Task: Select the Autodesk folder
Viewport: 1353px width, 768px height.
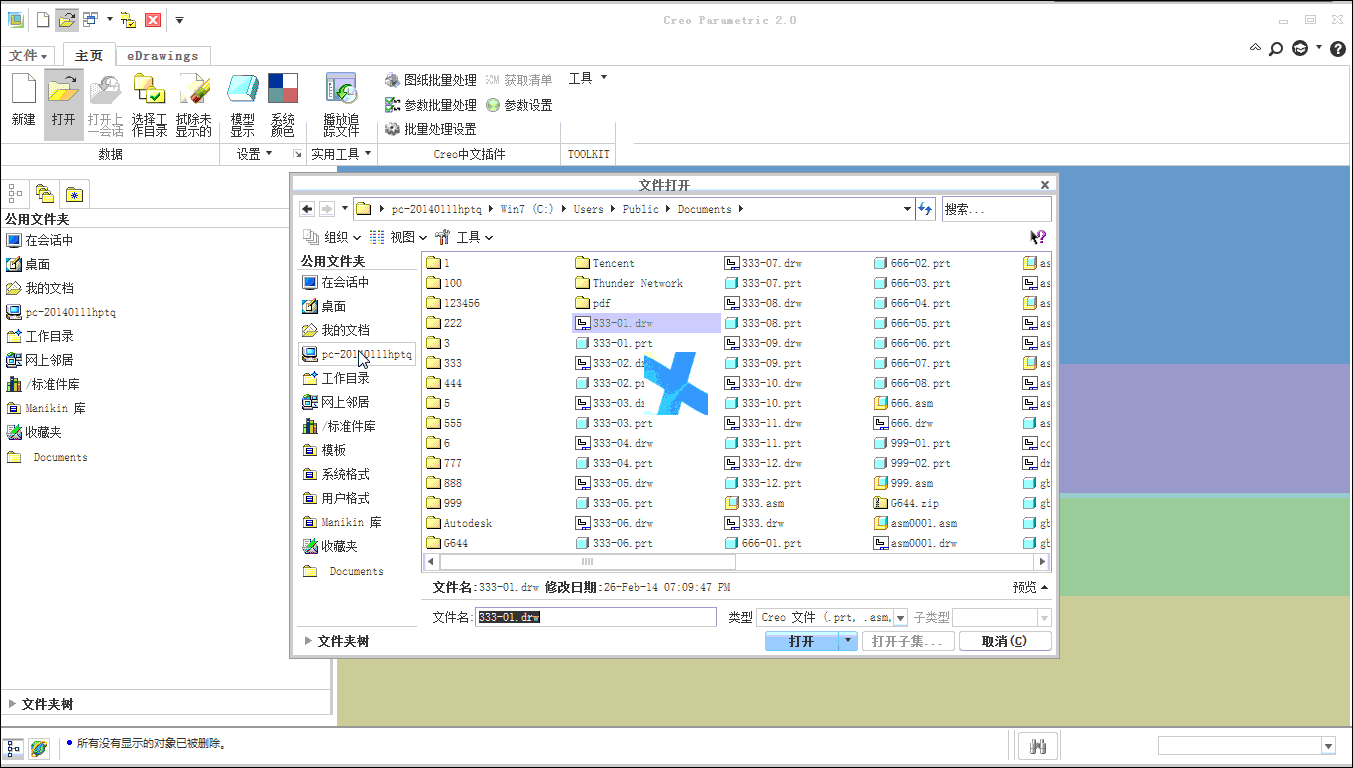Action: pos(459,523)
